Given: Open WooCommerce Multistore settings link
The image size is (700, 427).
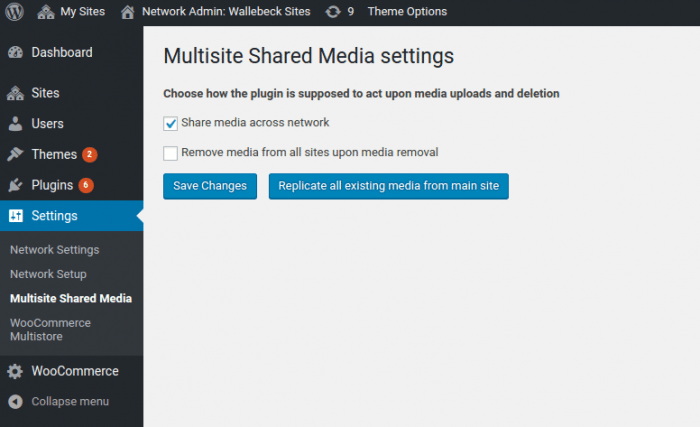Looking at the screenshot, I should coord(50,330).
